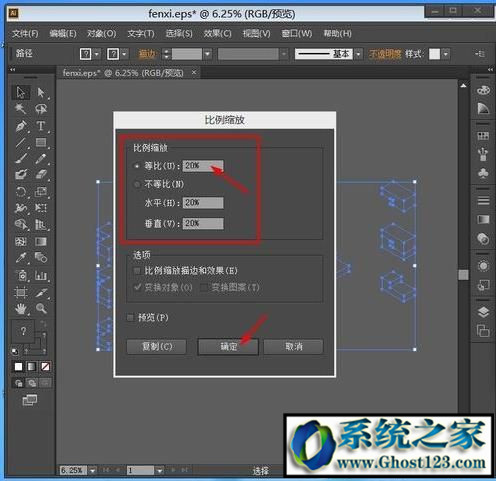Open the 6.25% zoom level dropdown
This screenshot has width=496, height=481.
(x=92, y=470)
